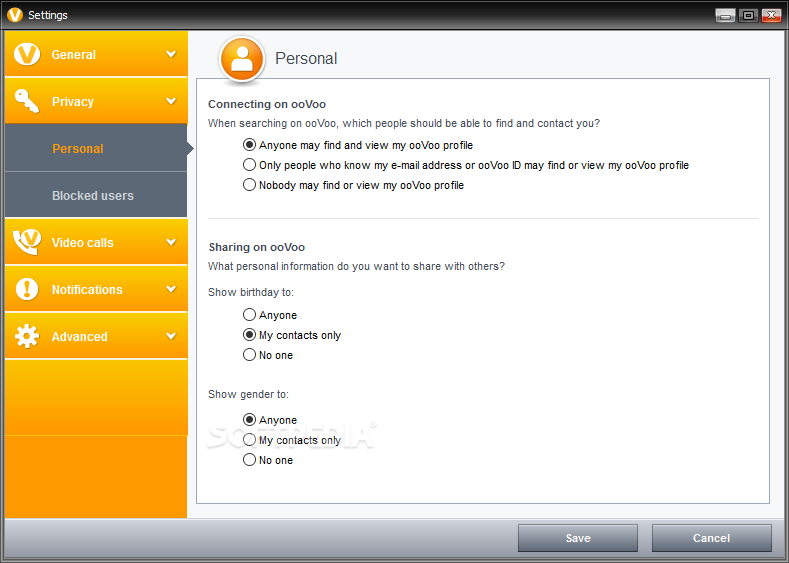
Task: Click the ooVoo logo in title bar
Action: (x=15, y=15)
